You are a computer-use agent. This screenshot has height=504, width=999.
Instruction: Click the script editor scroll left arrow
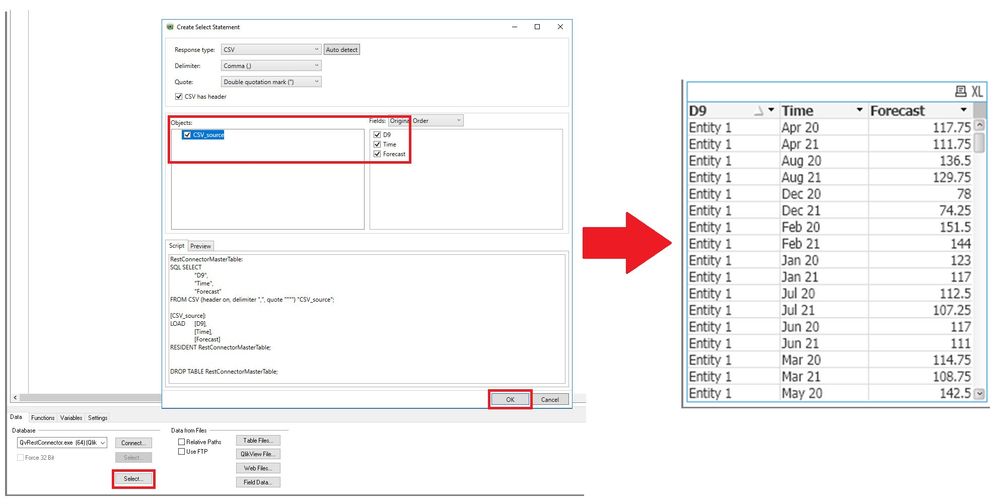[x=15, y=398]
